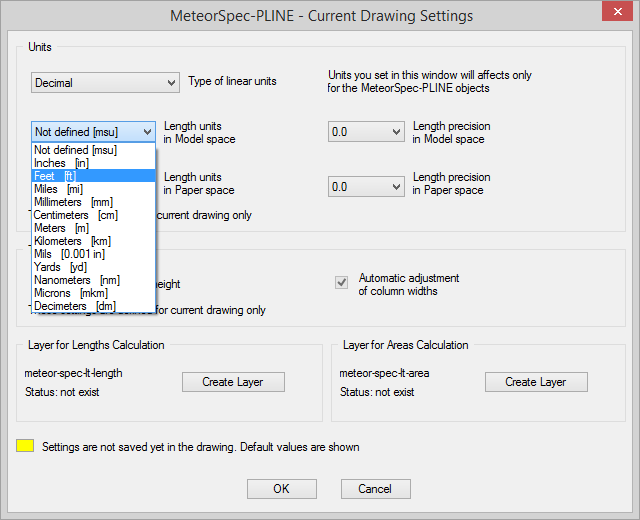
Task: Click the meteor-spec-lt-area layer name
Action: click(384, 373)
